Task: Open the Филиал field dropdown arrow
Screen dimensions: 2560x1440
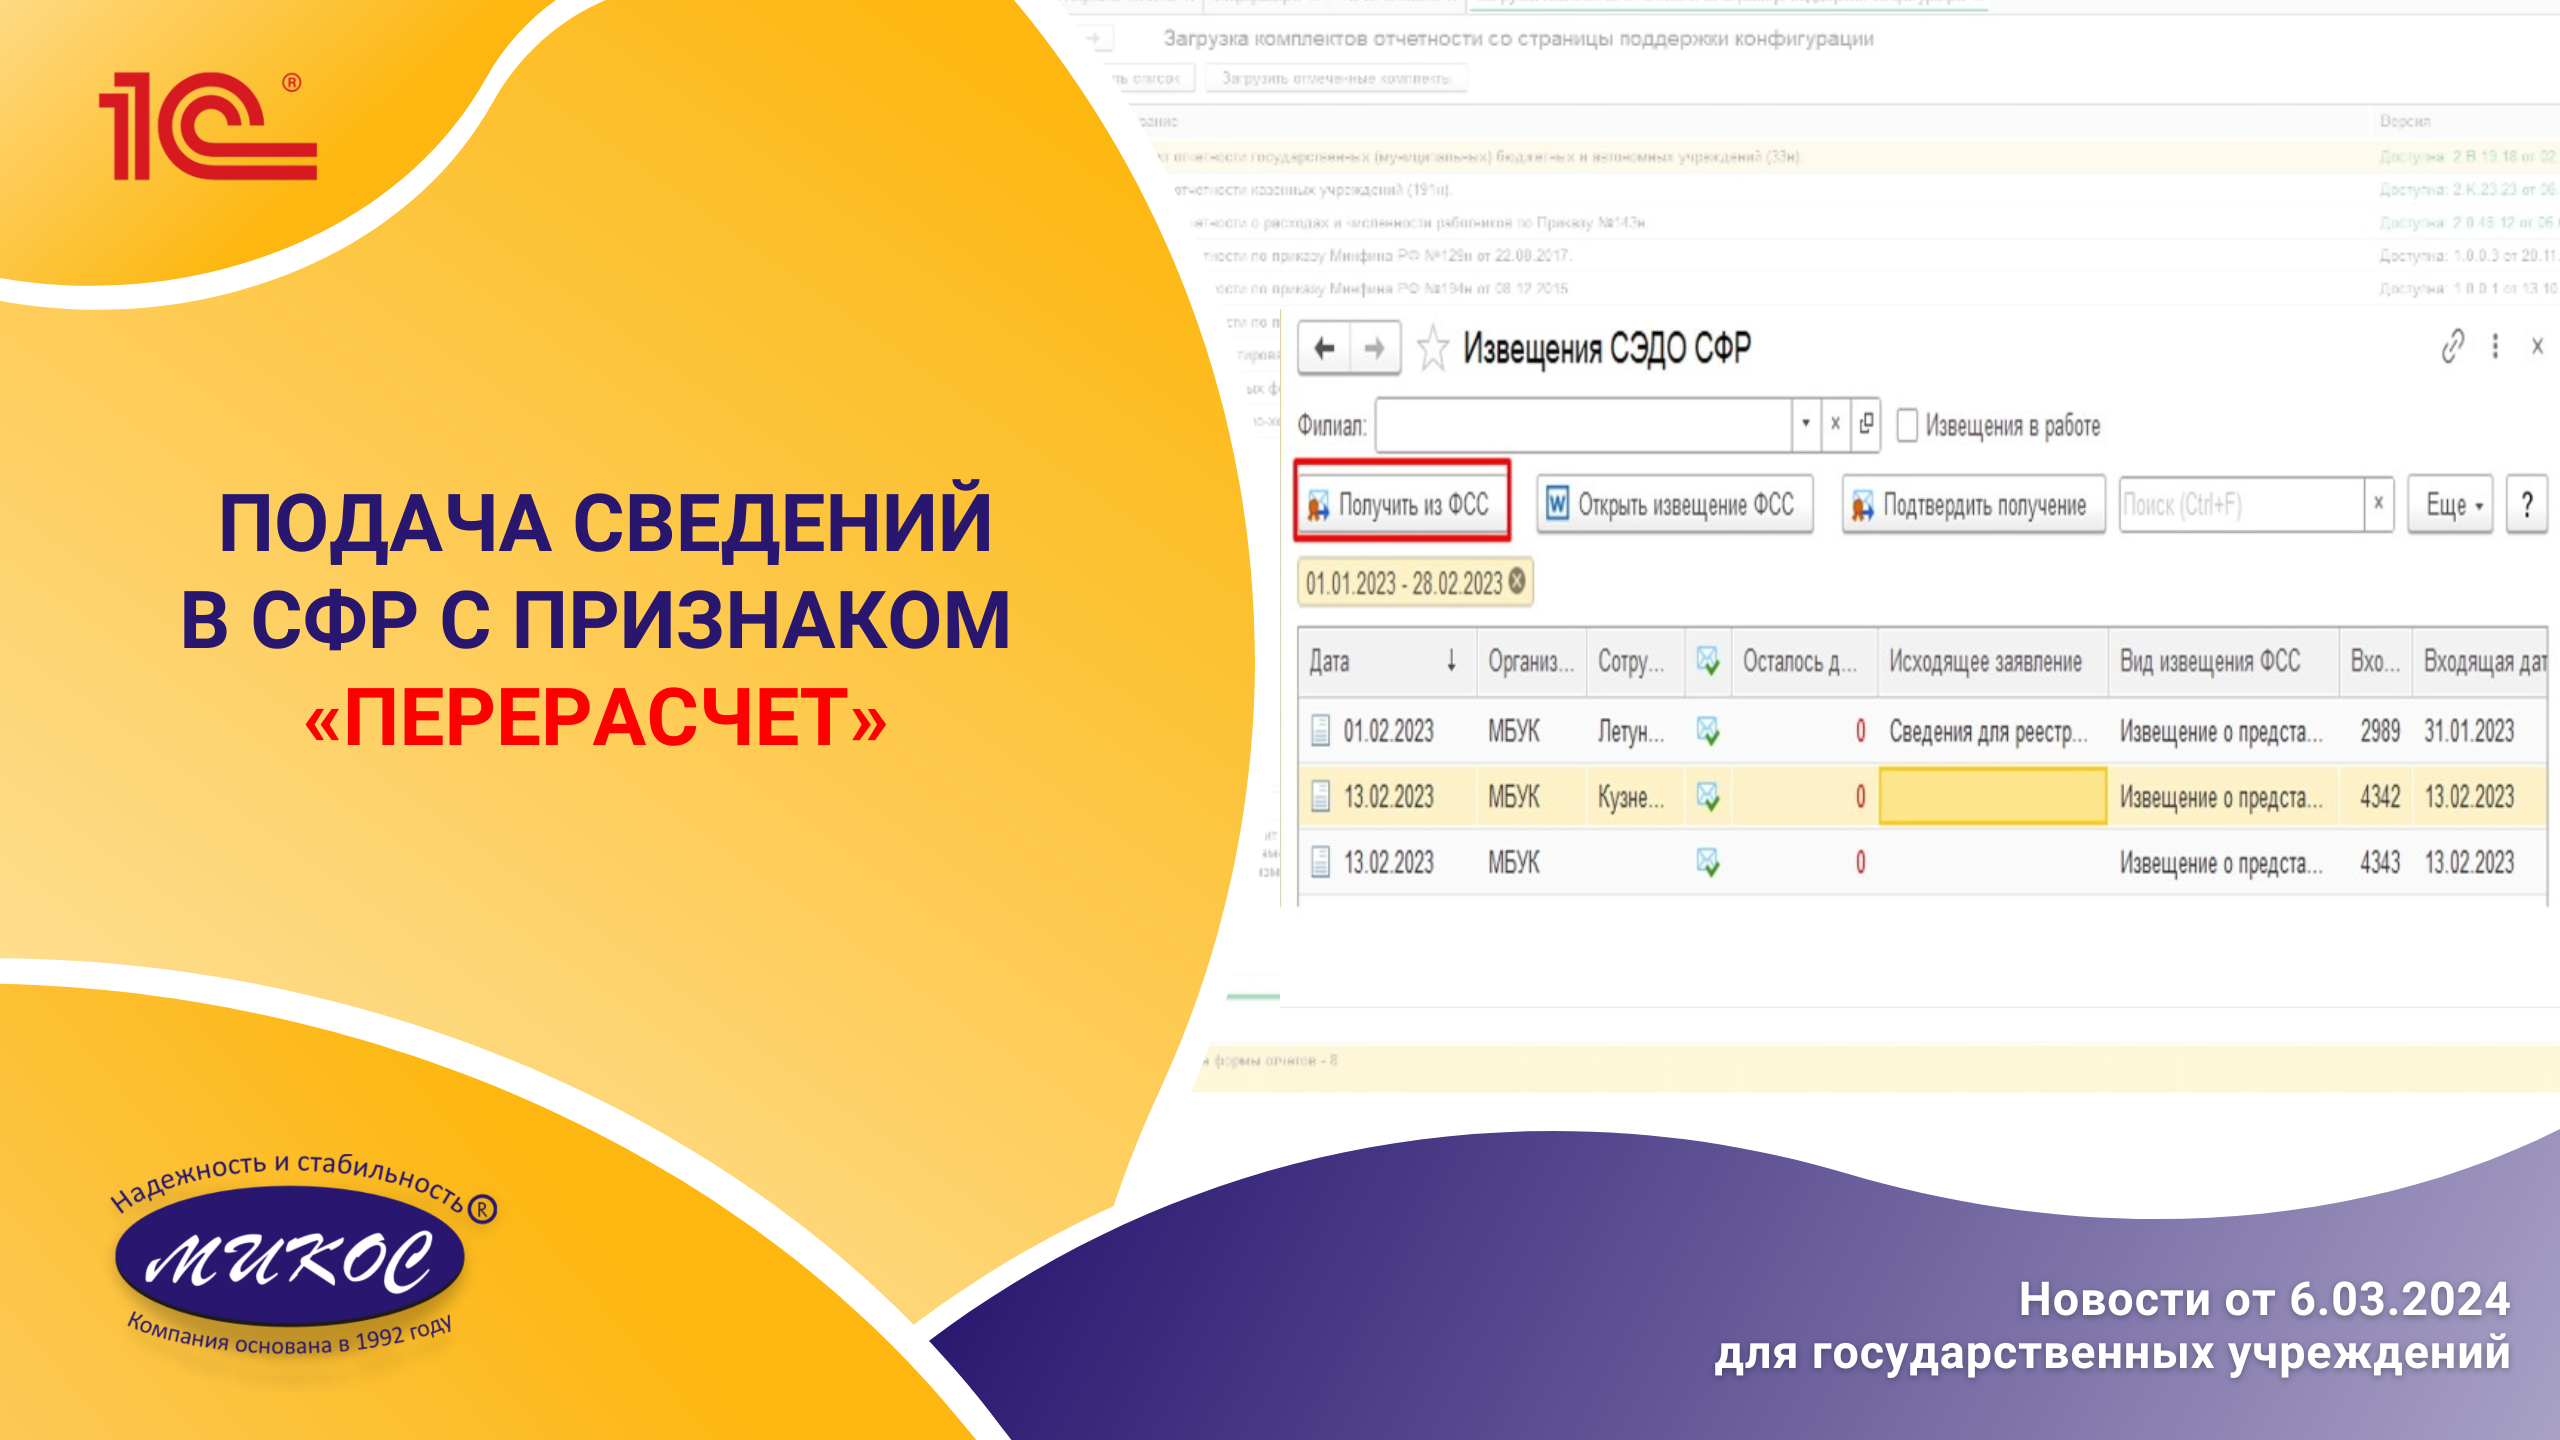Action: [x=1805, y=423]
